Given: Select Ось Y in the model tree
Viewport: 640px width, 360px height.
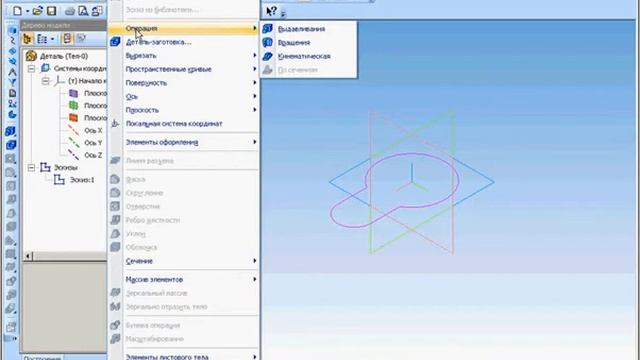Looking at the screenshot, I should pyautogui.click(x=93, y=143).
